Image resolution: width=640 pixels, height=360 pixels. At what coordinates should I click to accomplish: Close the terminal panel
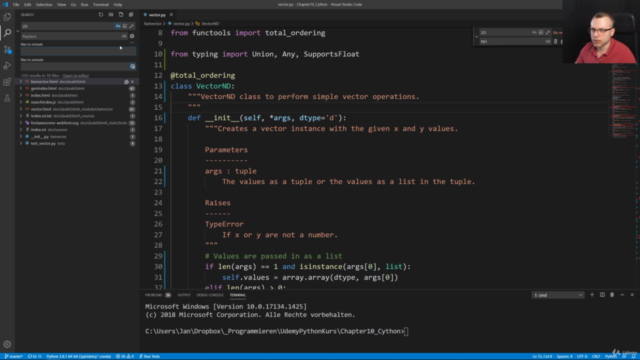pyautogui.click(x=632, y=295)
